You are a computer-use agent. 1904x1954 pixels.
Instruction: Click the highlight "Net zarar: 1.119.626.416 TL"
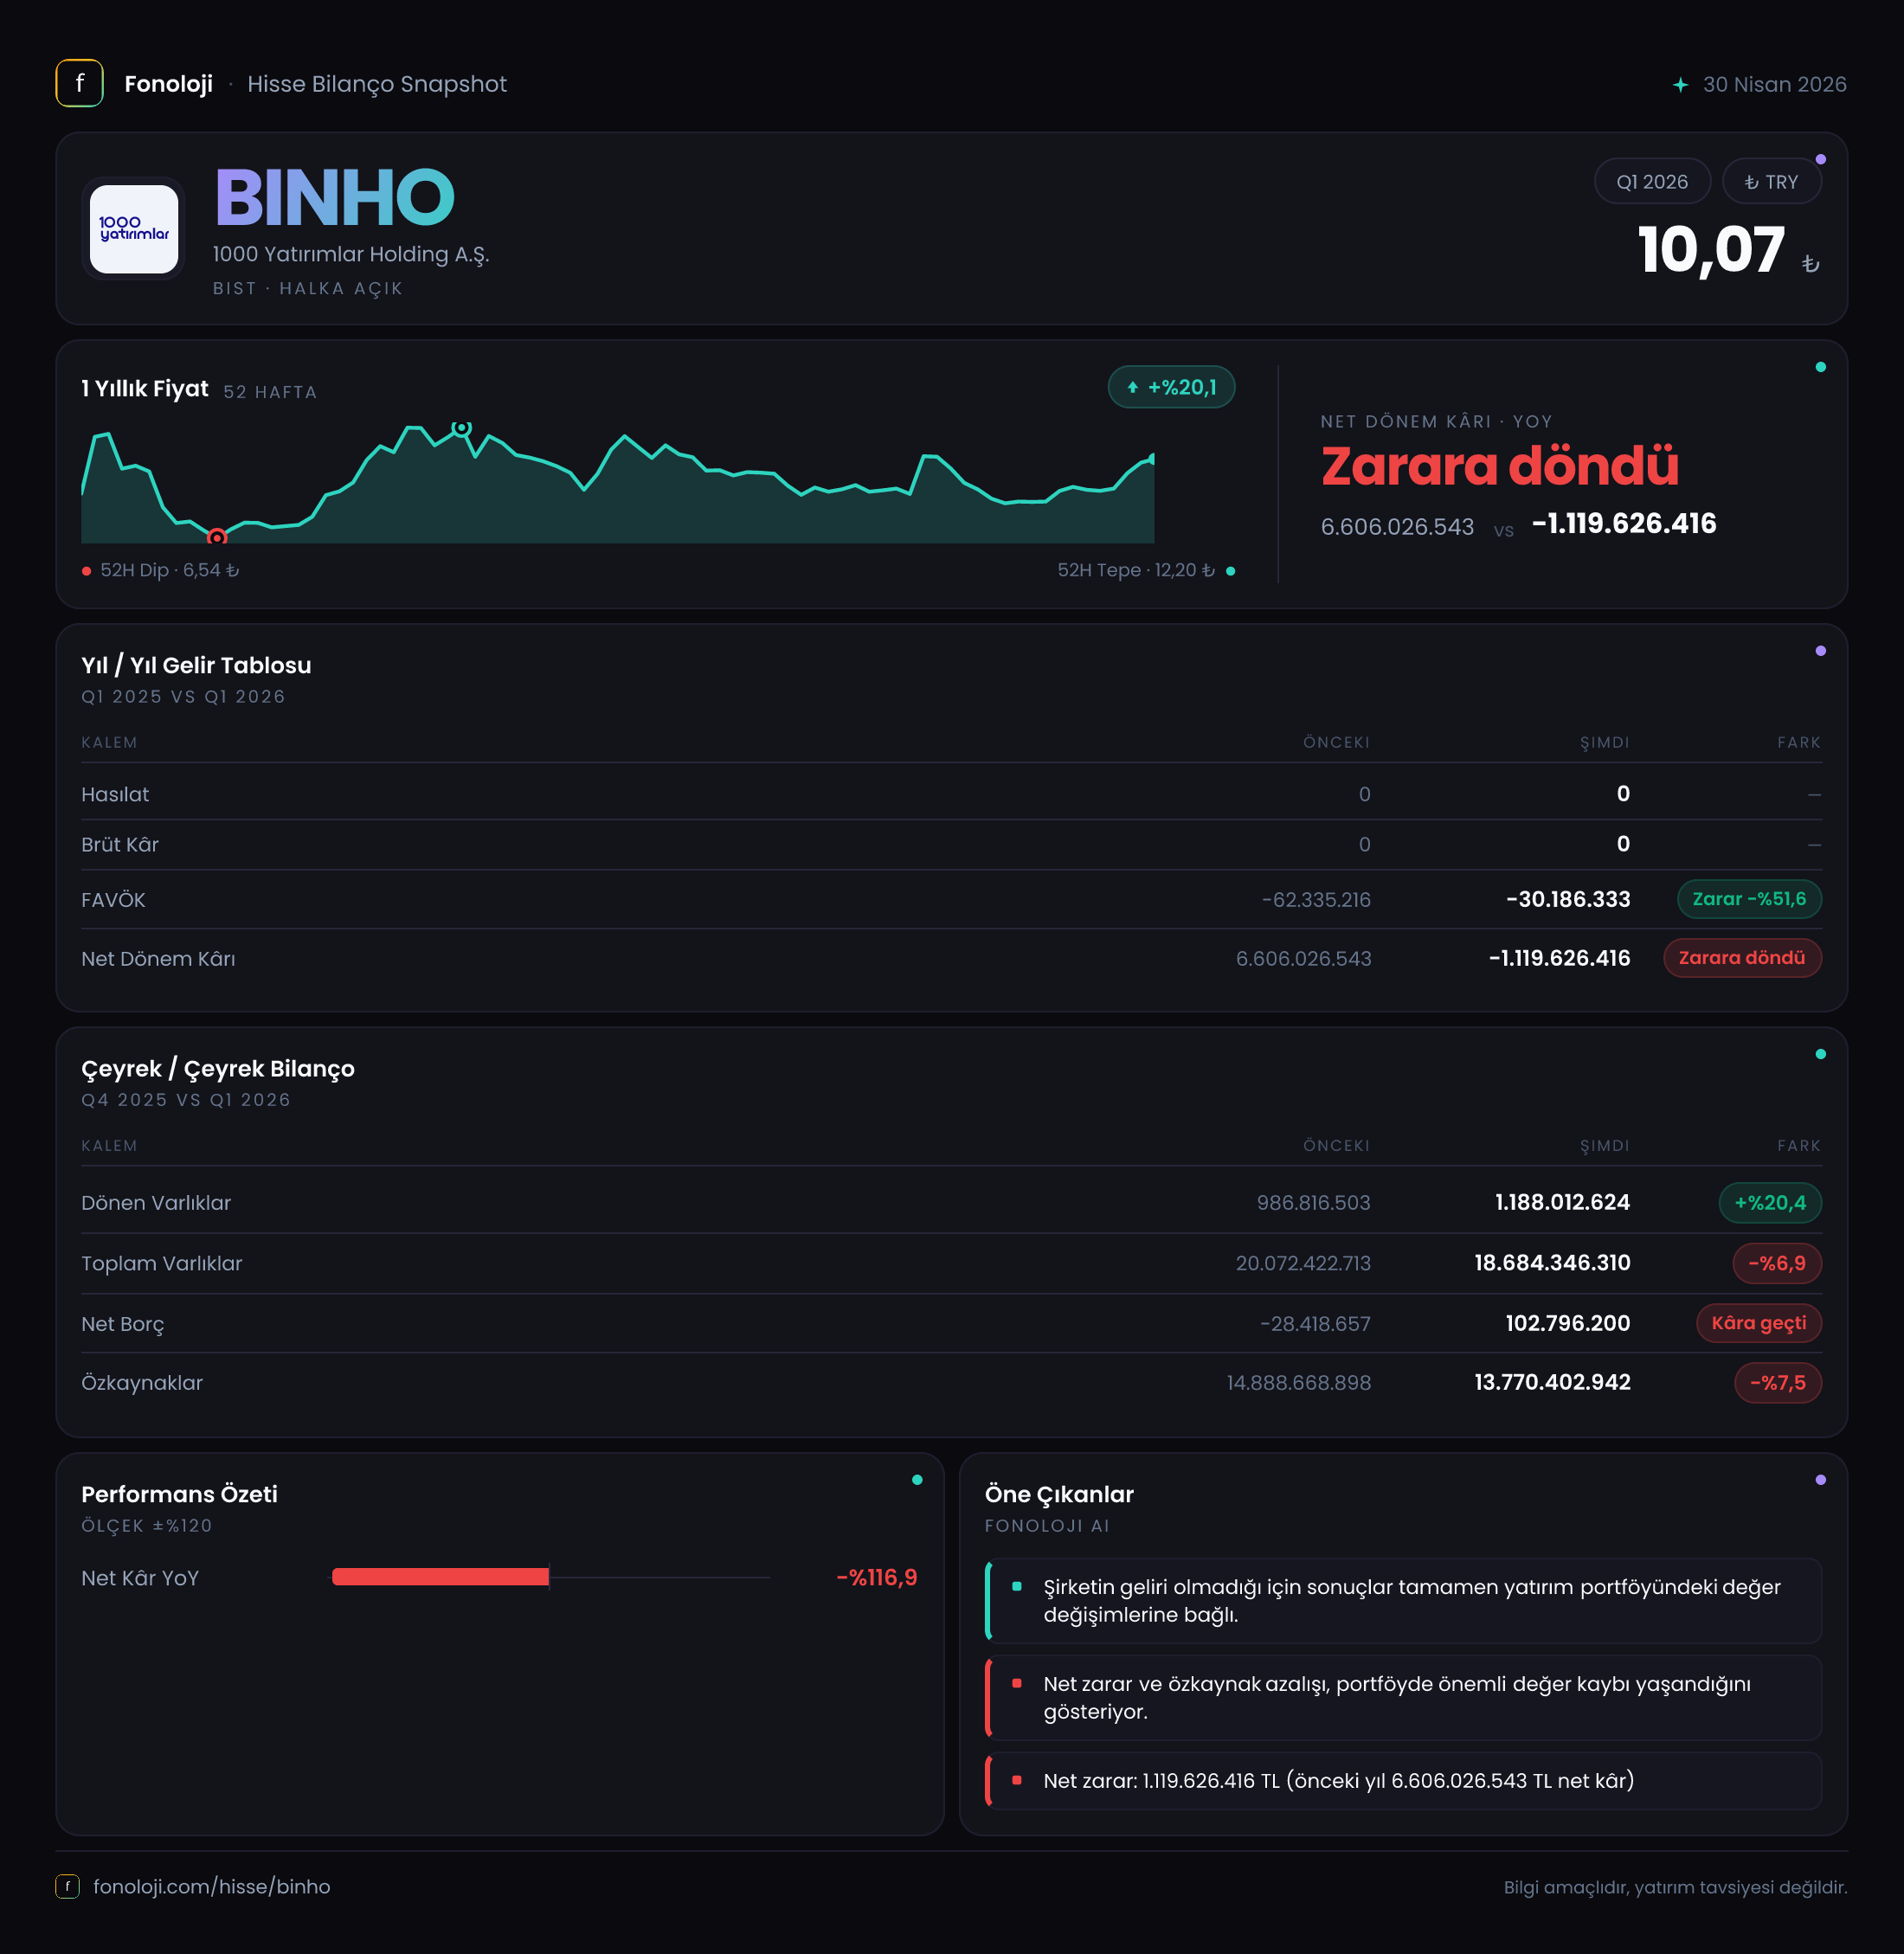coord(1403,1781)
